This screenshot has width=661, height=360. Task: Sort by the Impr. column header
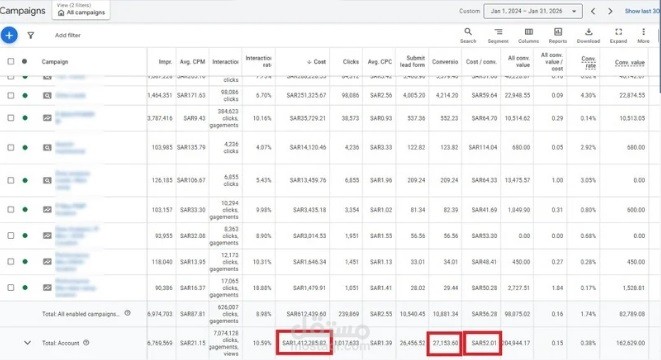coord(165,62)
